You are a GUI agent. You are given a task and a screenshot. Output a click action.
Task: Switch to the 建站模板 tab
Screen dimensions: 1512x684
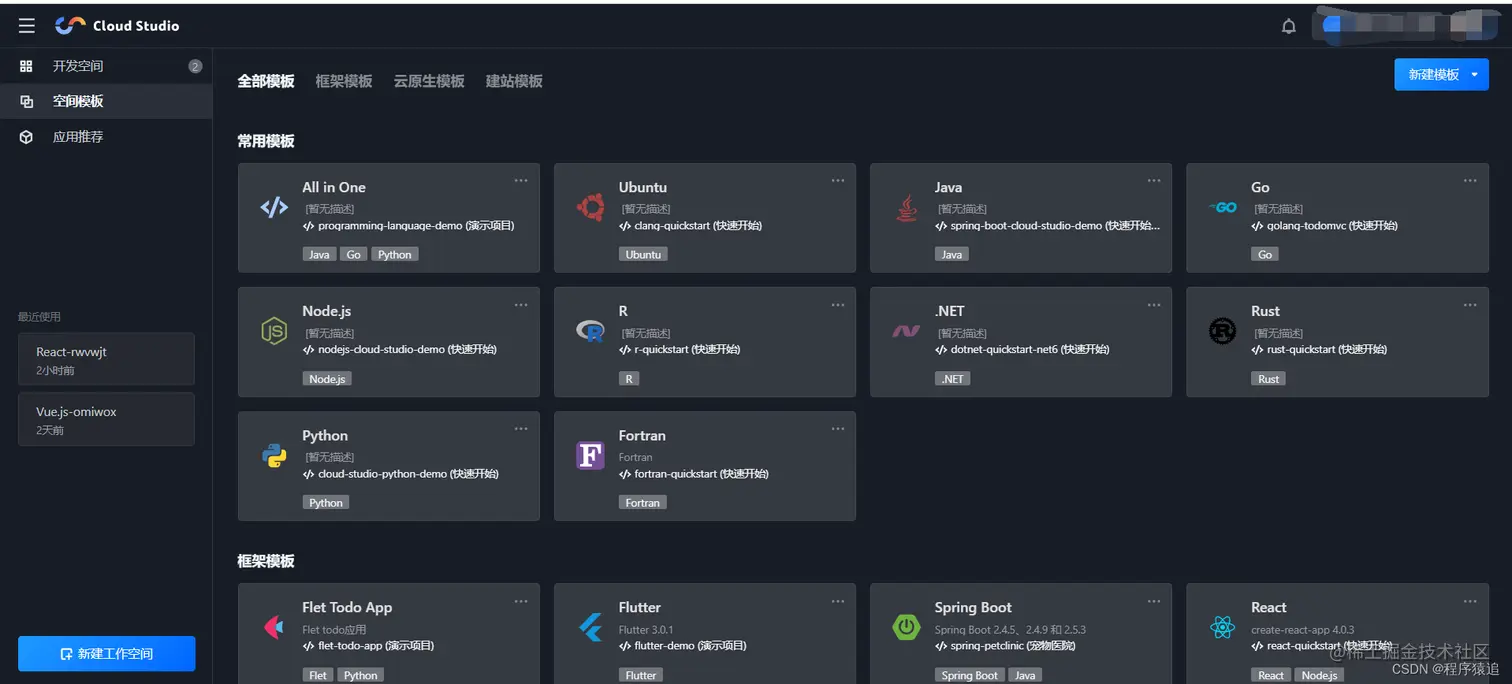tap(514, 81)
